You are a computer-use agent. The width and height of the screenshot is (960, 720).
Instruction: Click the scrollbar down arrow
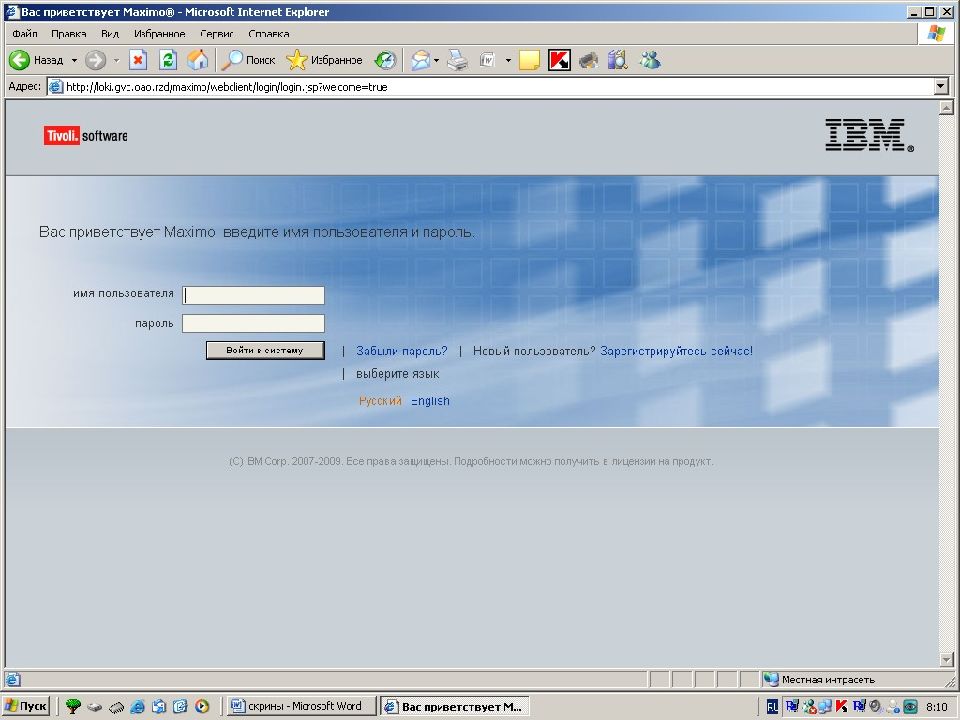click(947, 660)
